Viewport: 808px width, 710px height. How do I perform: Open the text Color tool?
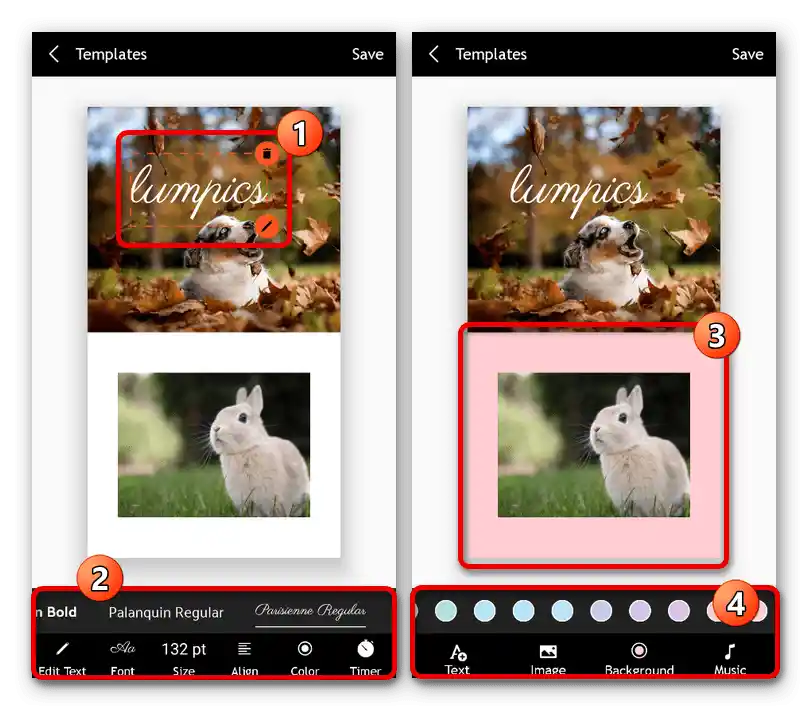click(305, 659)
